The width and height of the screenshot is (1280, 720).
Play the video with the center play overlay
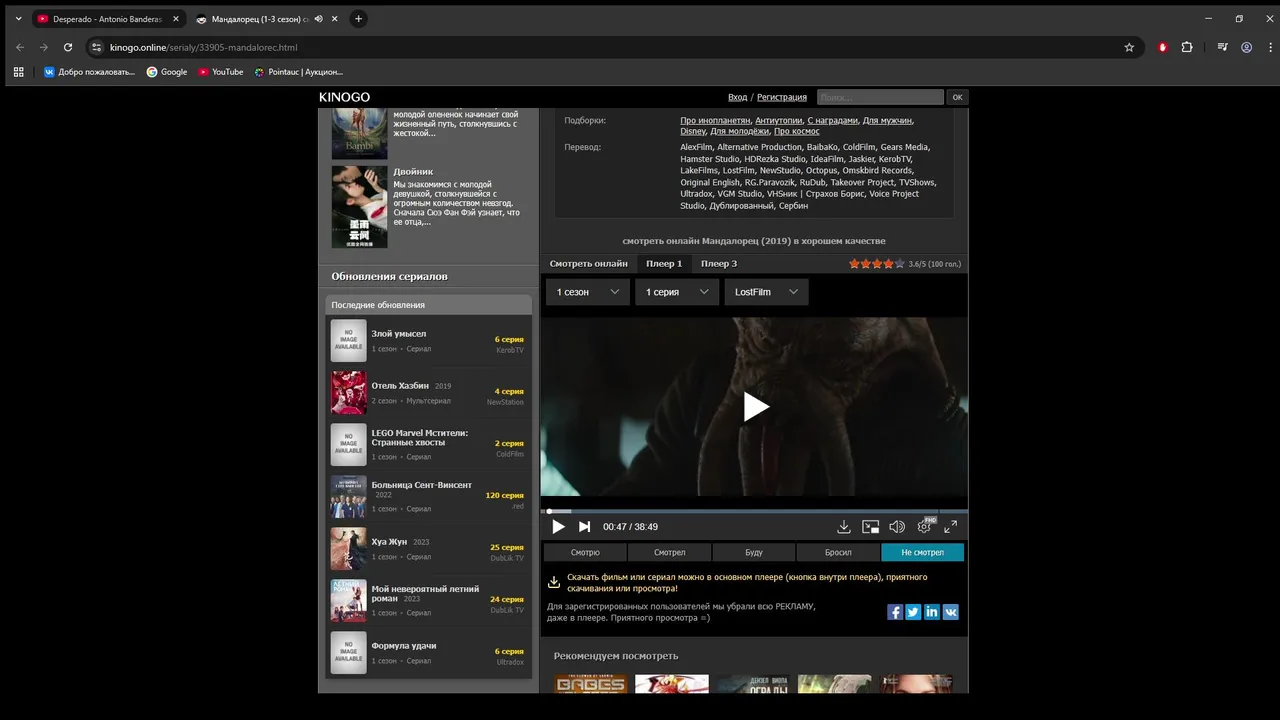click(756, 407)
